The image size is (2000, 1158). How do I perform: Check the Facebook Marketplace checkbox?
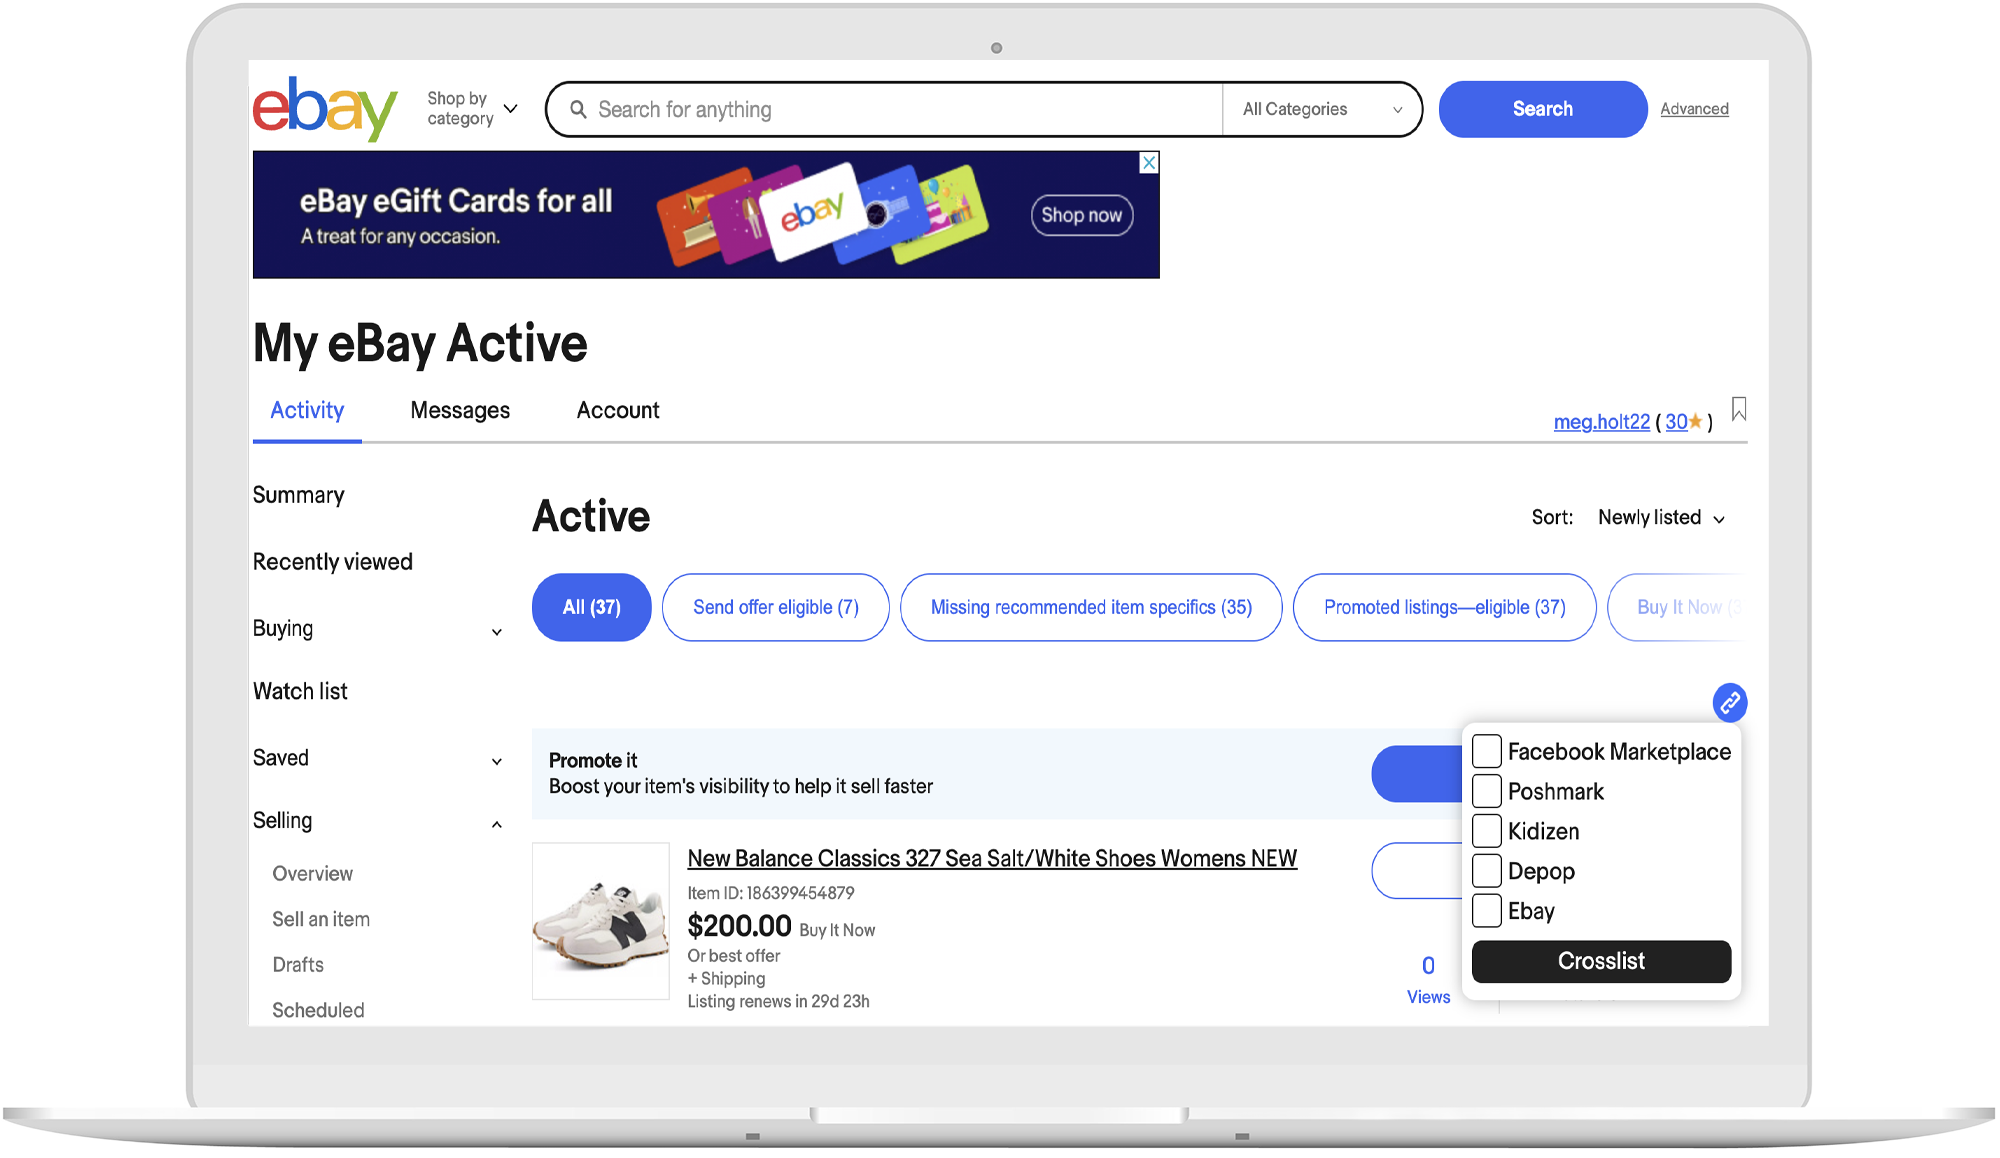[1487, 751]
